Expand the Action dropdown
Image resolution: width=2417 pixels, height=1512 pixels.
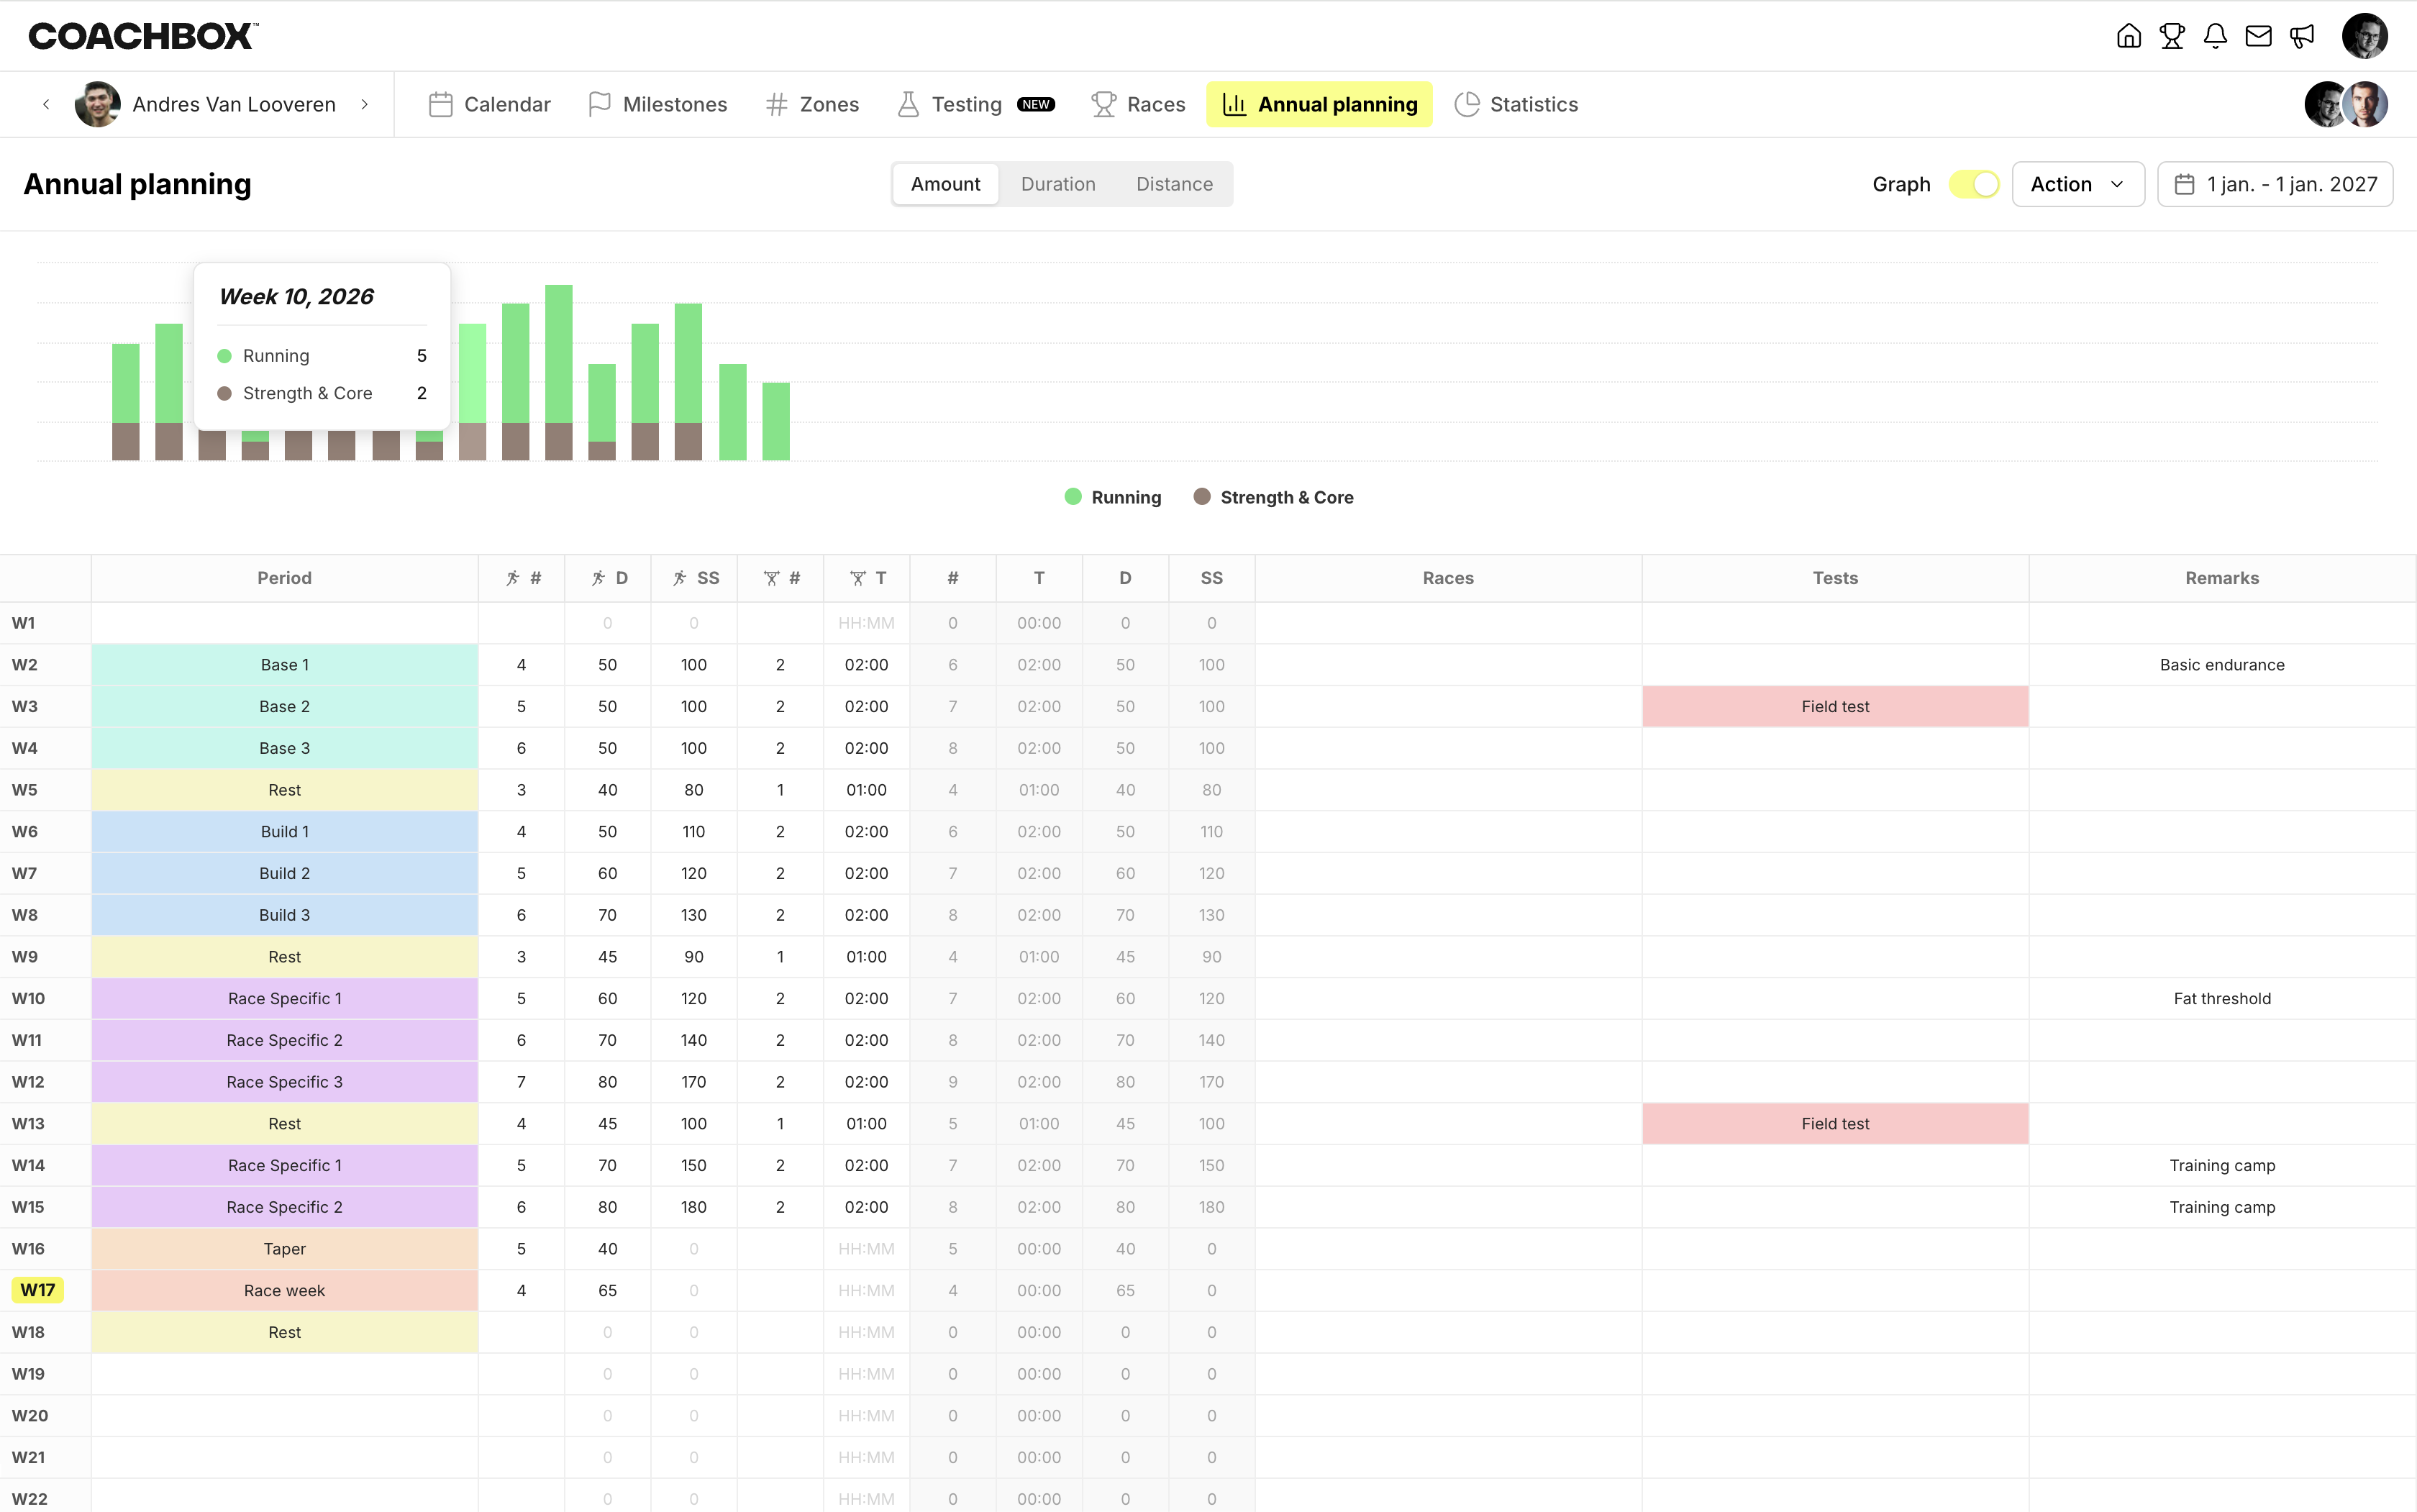2077,184
